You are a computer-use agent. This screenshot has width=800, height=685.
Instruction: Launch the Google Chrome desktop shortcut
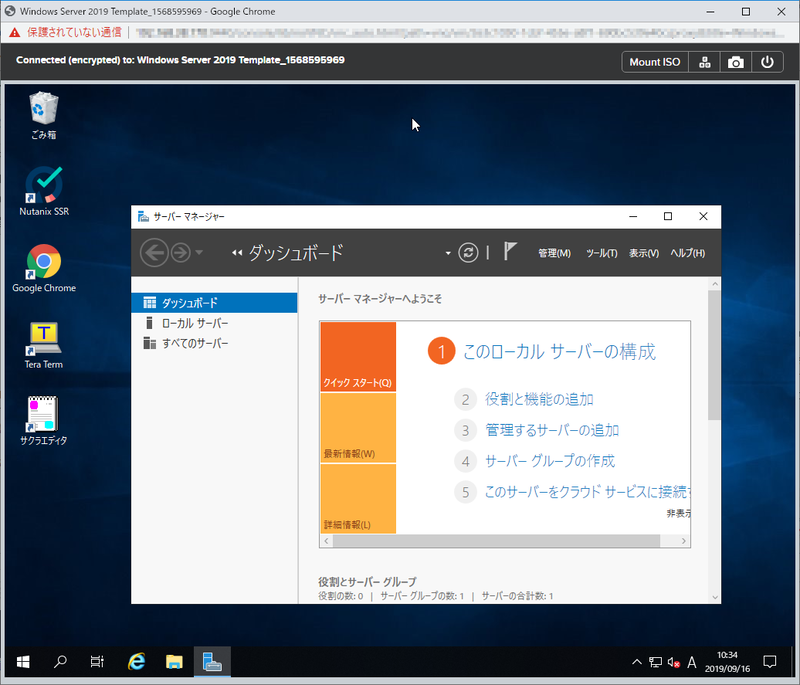pyautogui.click(x=44, y=268)
